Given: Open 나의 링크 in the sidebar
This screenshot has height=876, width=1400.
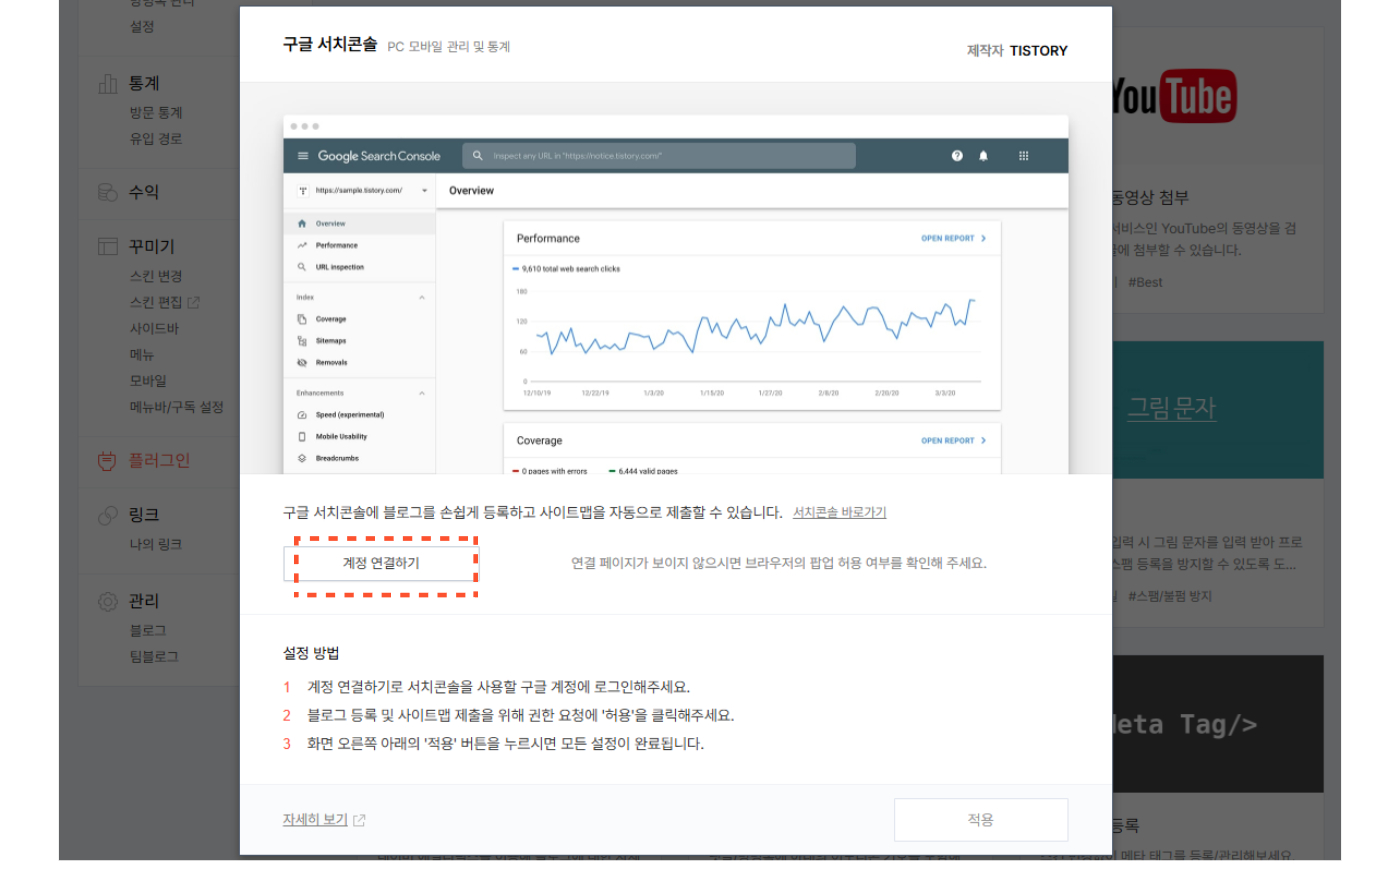Looking at the screenshot, I should [156, 545].
